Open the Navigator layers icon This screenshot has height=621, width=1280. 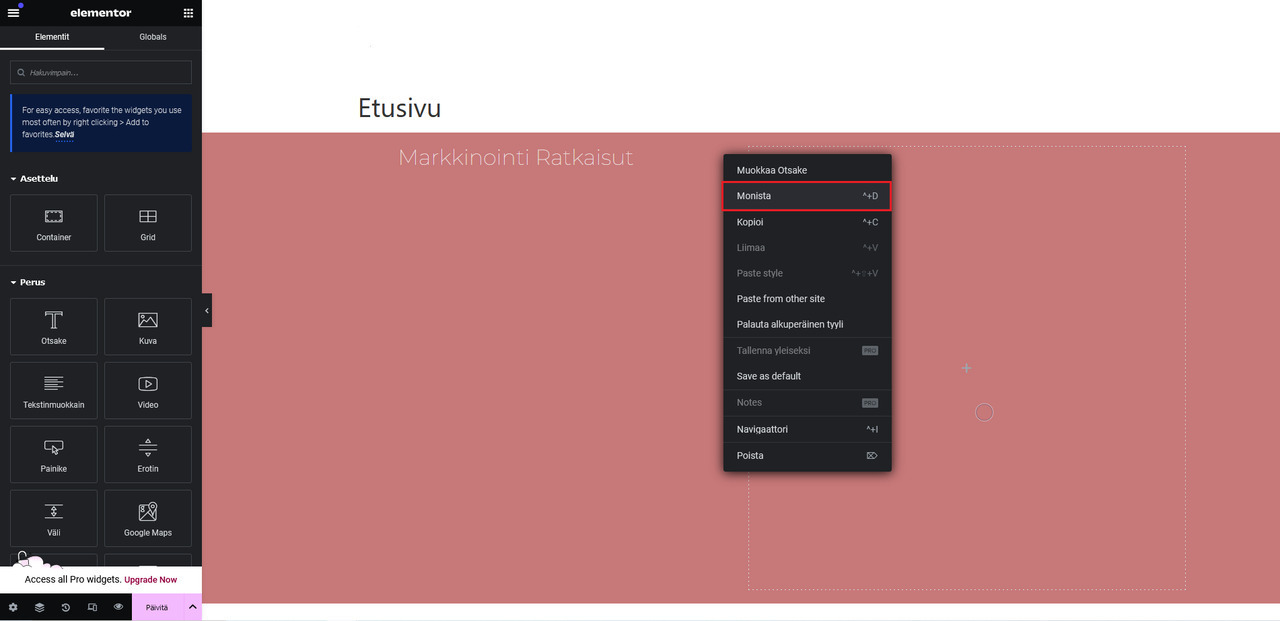pyautogui.click(x=39, y=607)
